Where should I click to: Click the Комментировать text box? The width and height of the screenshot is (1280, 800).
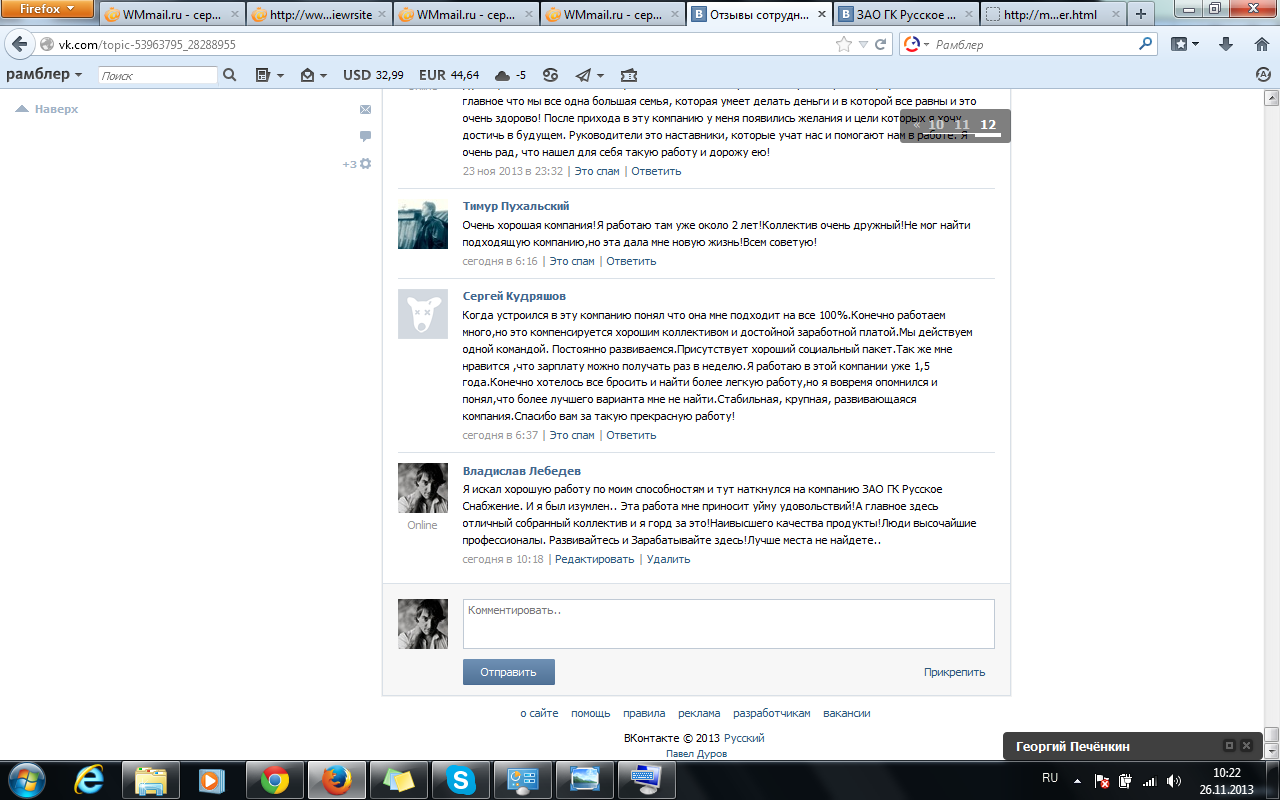[728, 624]
